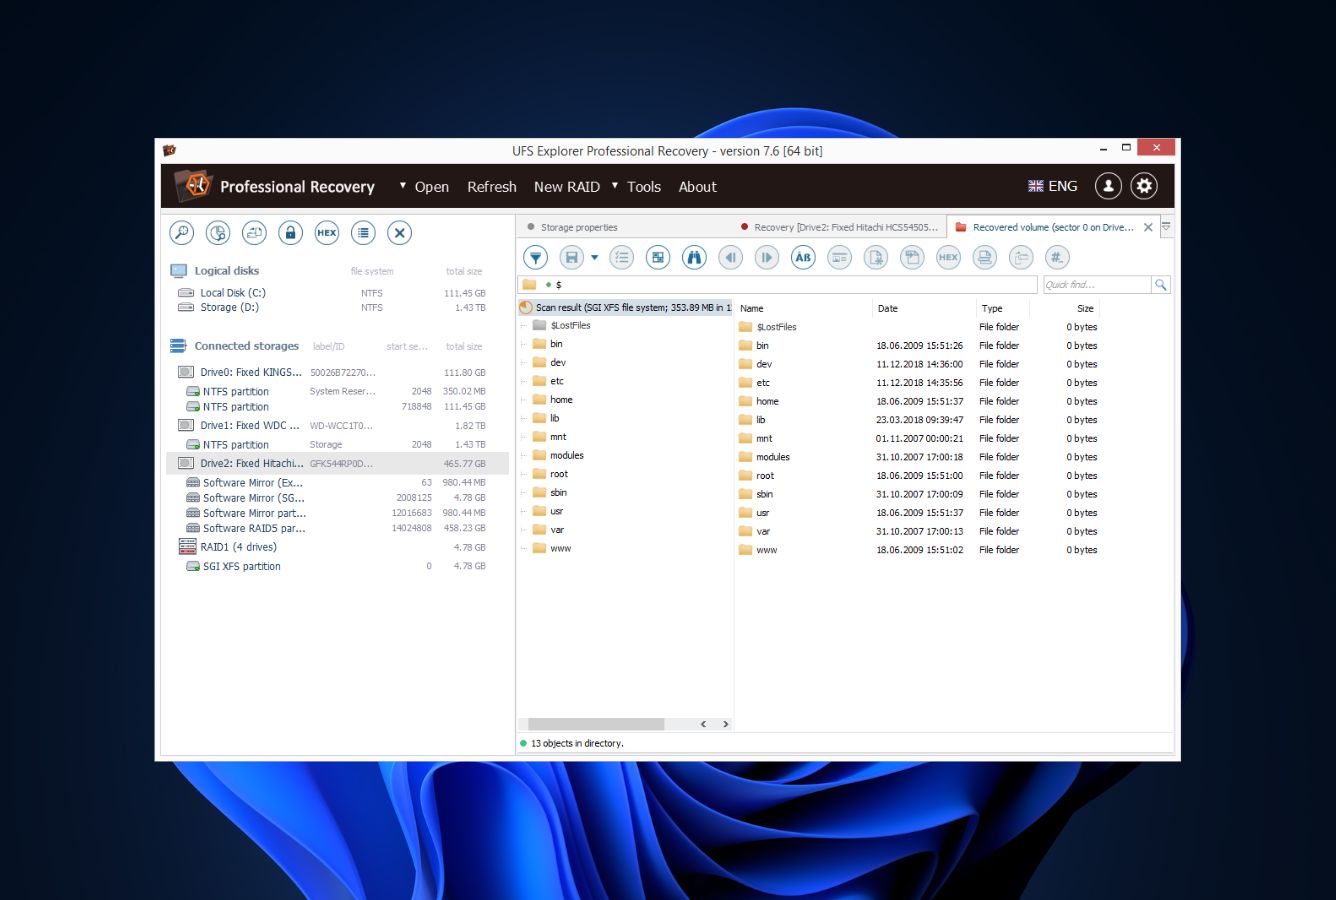
Task: Click the printer report icon
Action: pyautogui.click(x=985, y=258)
